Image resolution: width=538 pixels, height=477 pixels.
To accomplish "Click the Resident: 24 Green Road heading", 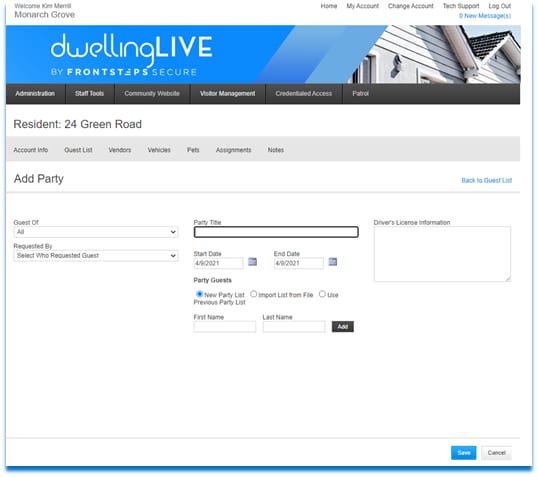I will (x=78, y=124).
